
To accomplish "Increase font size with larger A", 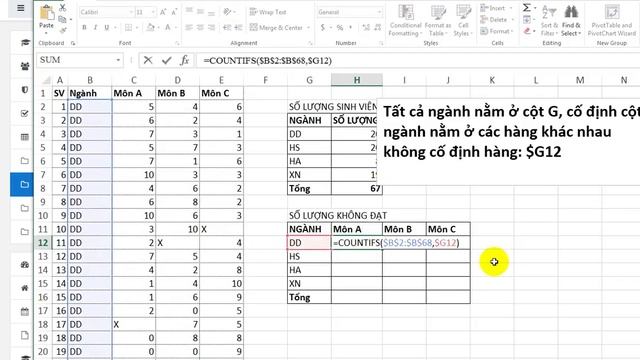I will pyautogui.click(x=163, y=12).
